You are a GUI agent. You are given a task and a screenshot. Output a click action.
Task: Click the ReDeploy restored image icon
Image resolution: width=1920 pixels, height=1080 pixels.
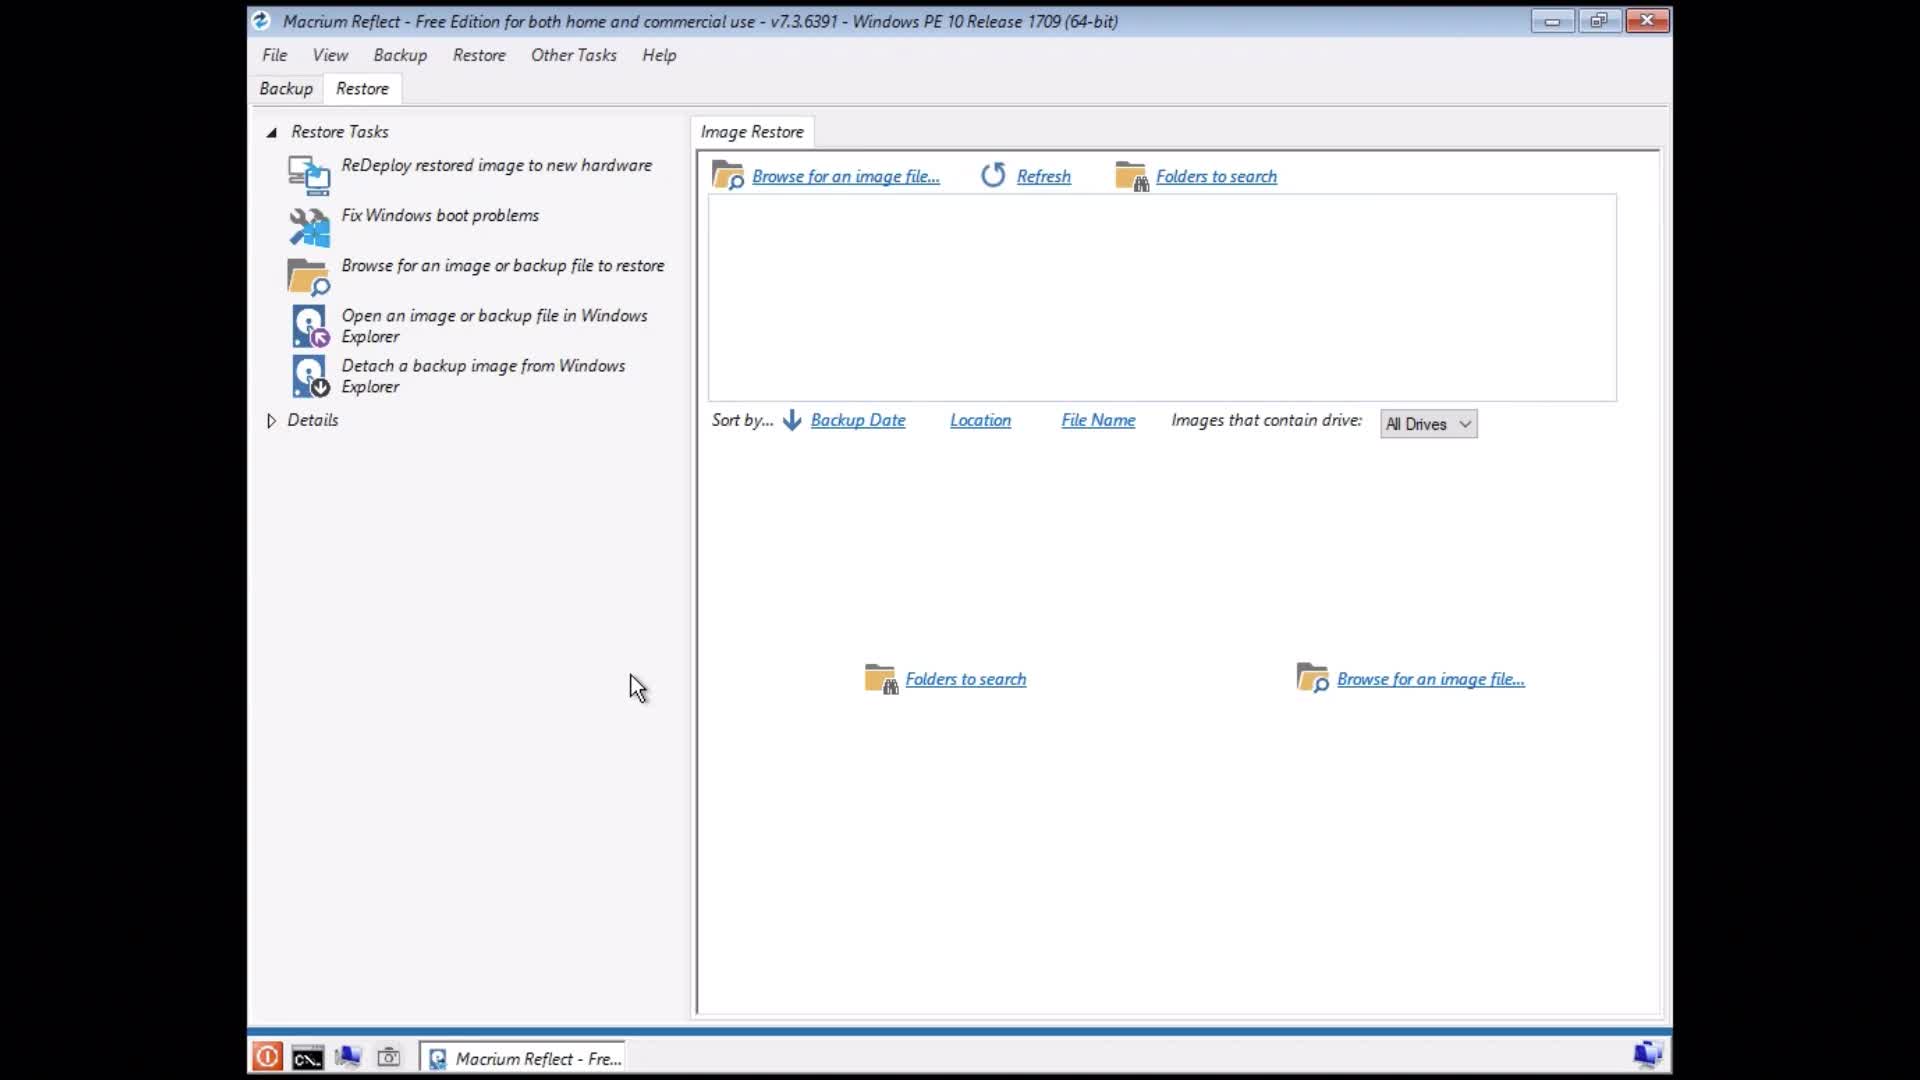pyautogui.click(x=309, y=176)
